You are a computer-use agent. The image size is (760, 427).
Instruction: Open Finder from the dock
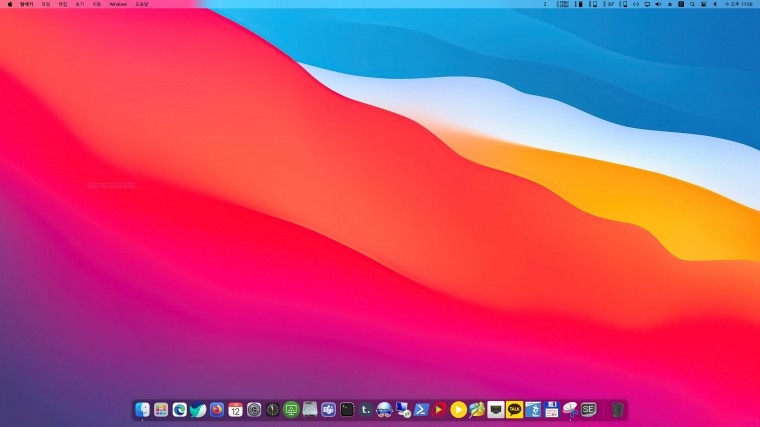142,410
